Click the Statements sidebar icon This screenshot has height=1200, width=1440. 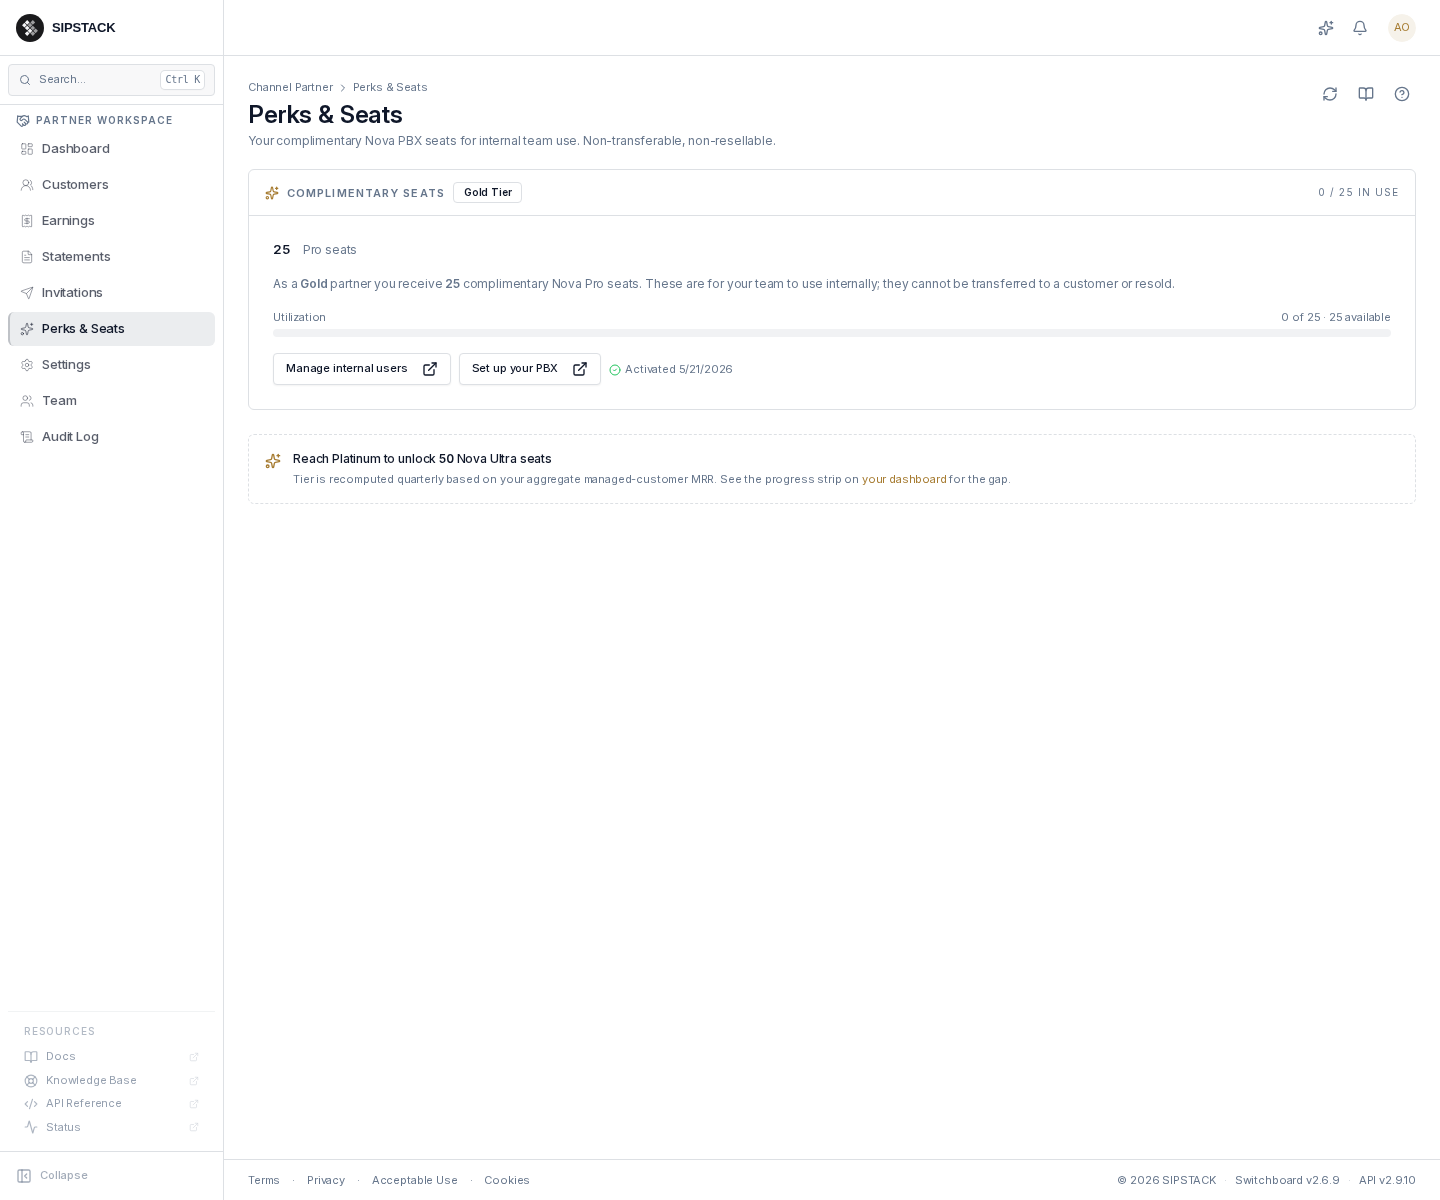point(27,257)
